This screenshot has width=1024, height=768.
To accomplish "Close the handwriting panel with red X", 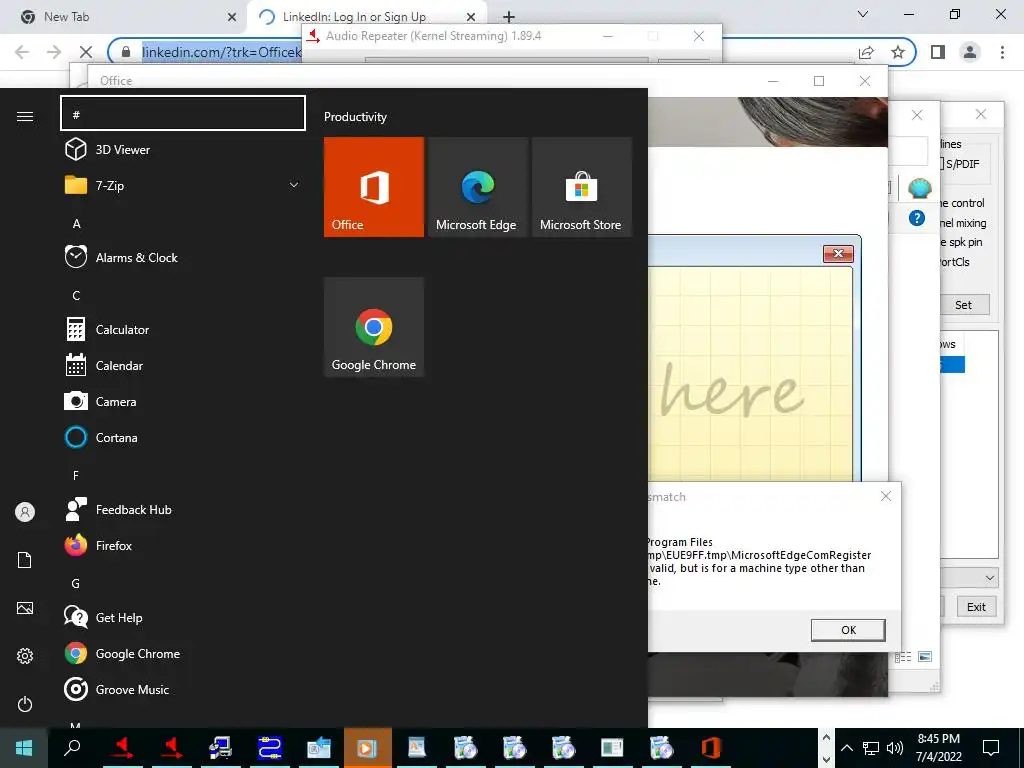I will pos(839,253).
